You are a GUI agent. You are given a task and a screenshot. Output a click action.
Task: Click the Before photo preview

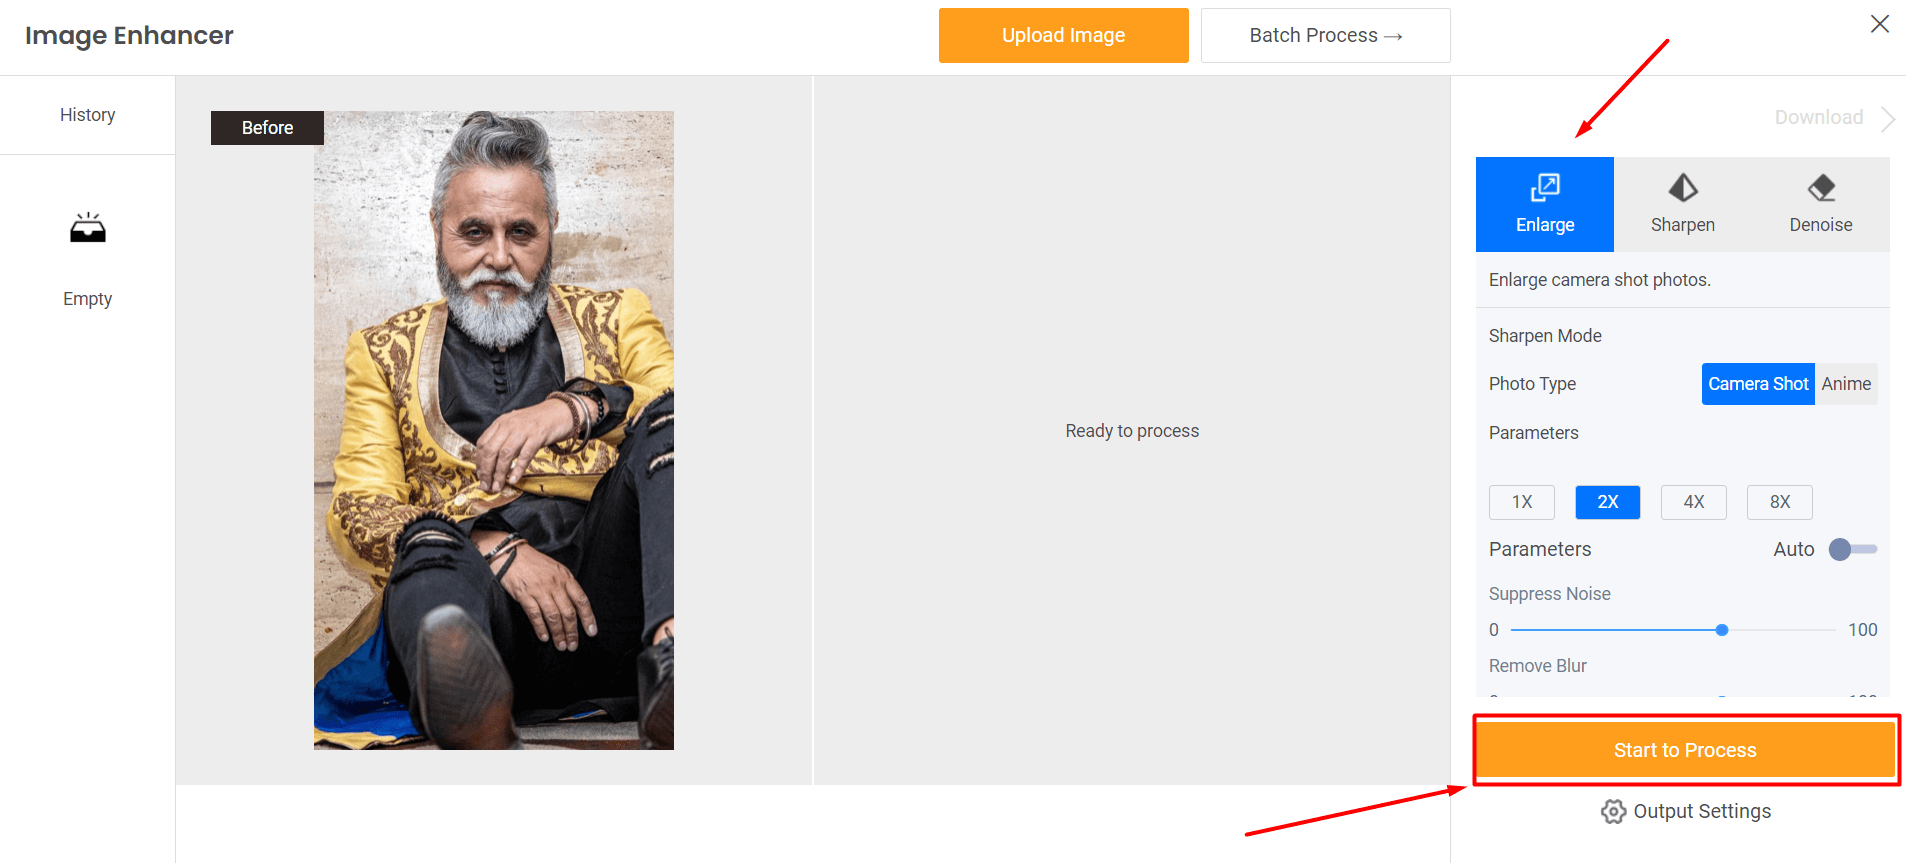(494, 430)
